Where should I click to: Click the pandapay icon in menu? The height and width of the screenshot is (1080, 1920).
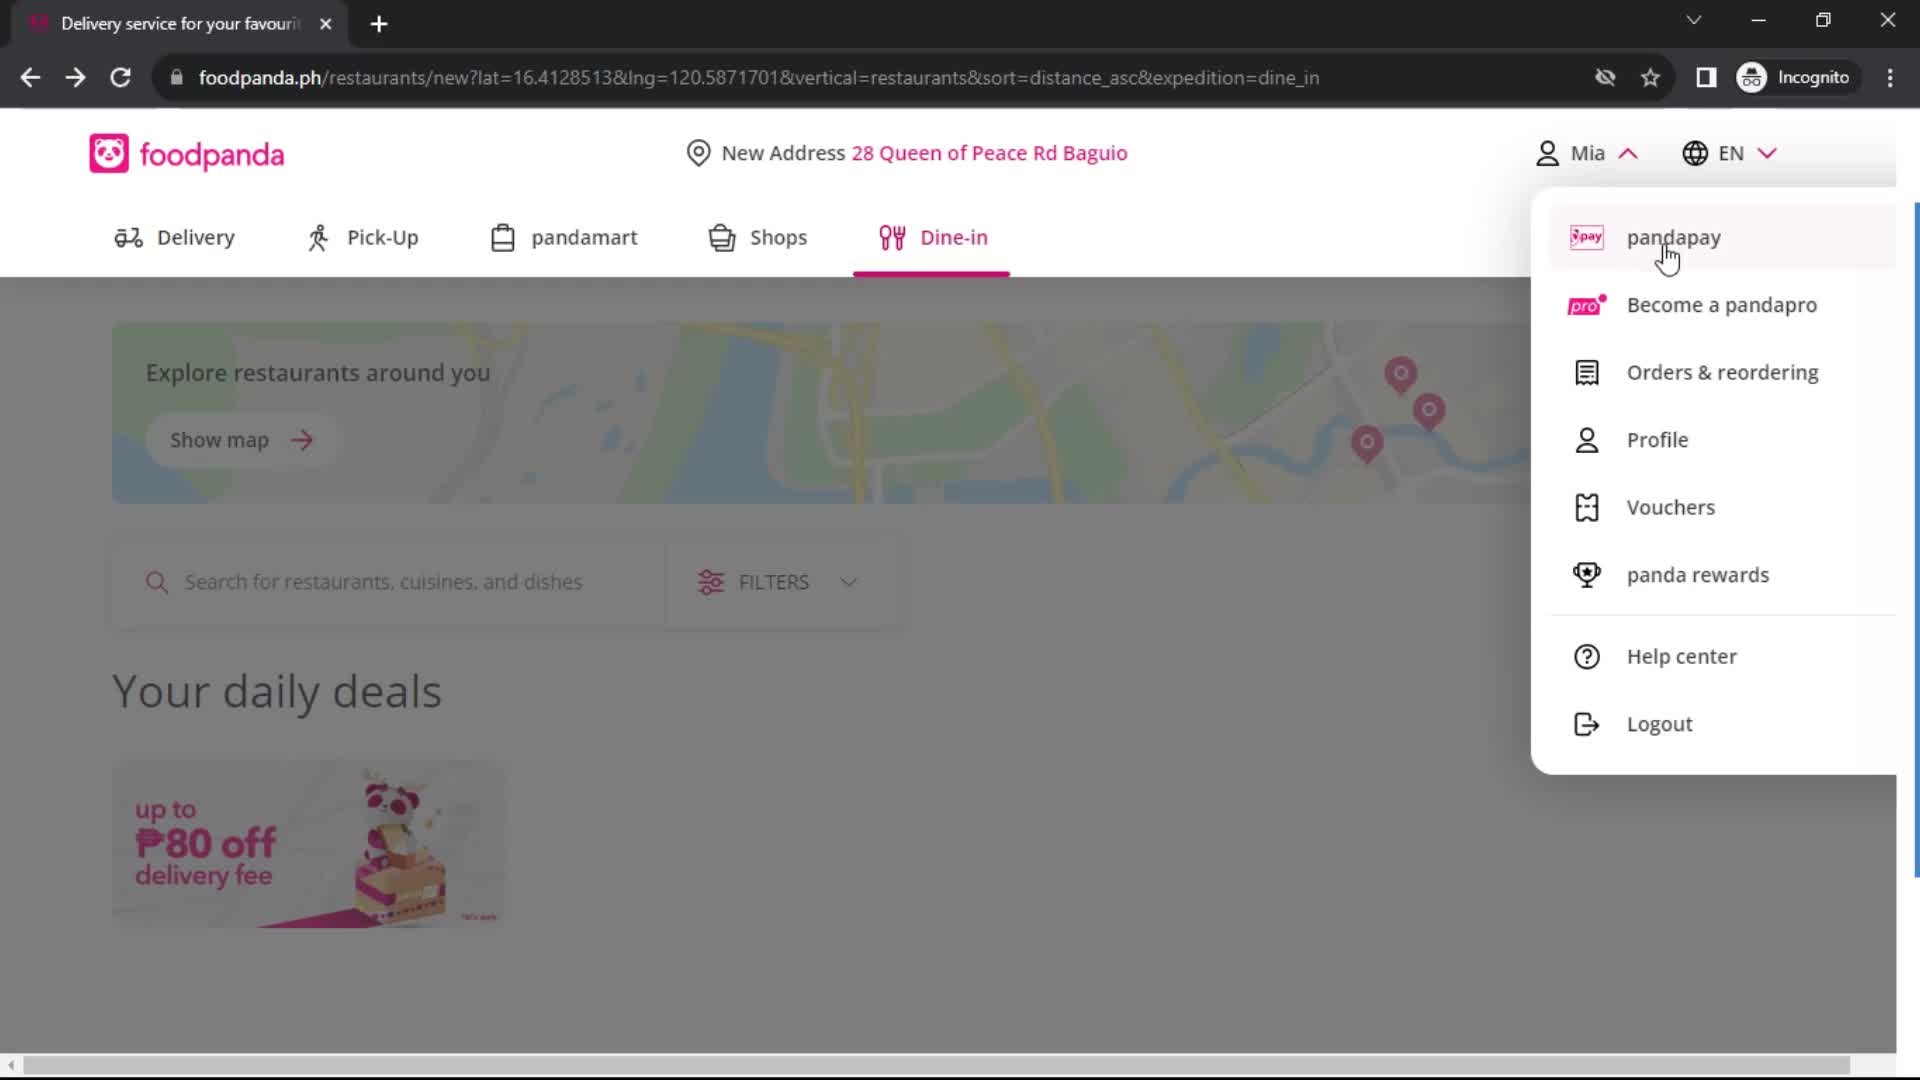(x=1588, y=237)
